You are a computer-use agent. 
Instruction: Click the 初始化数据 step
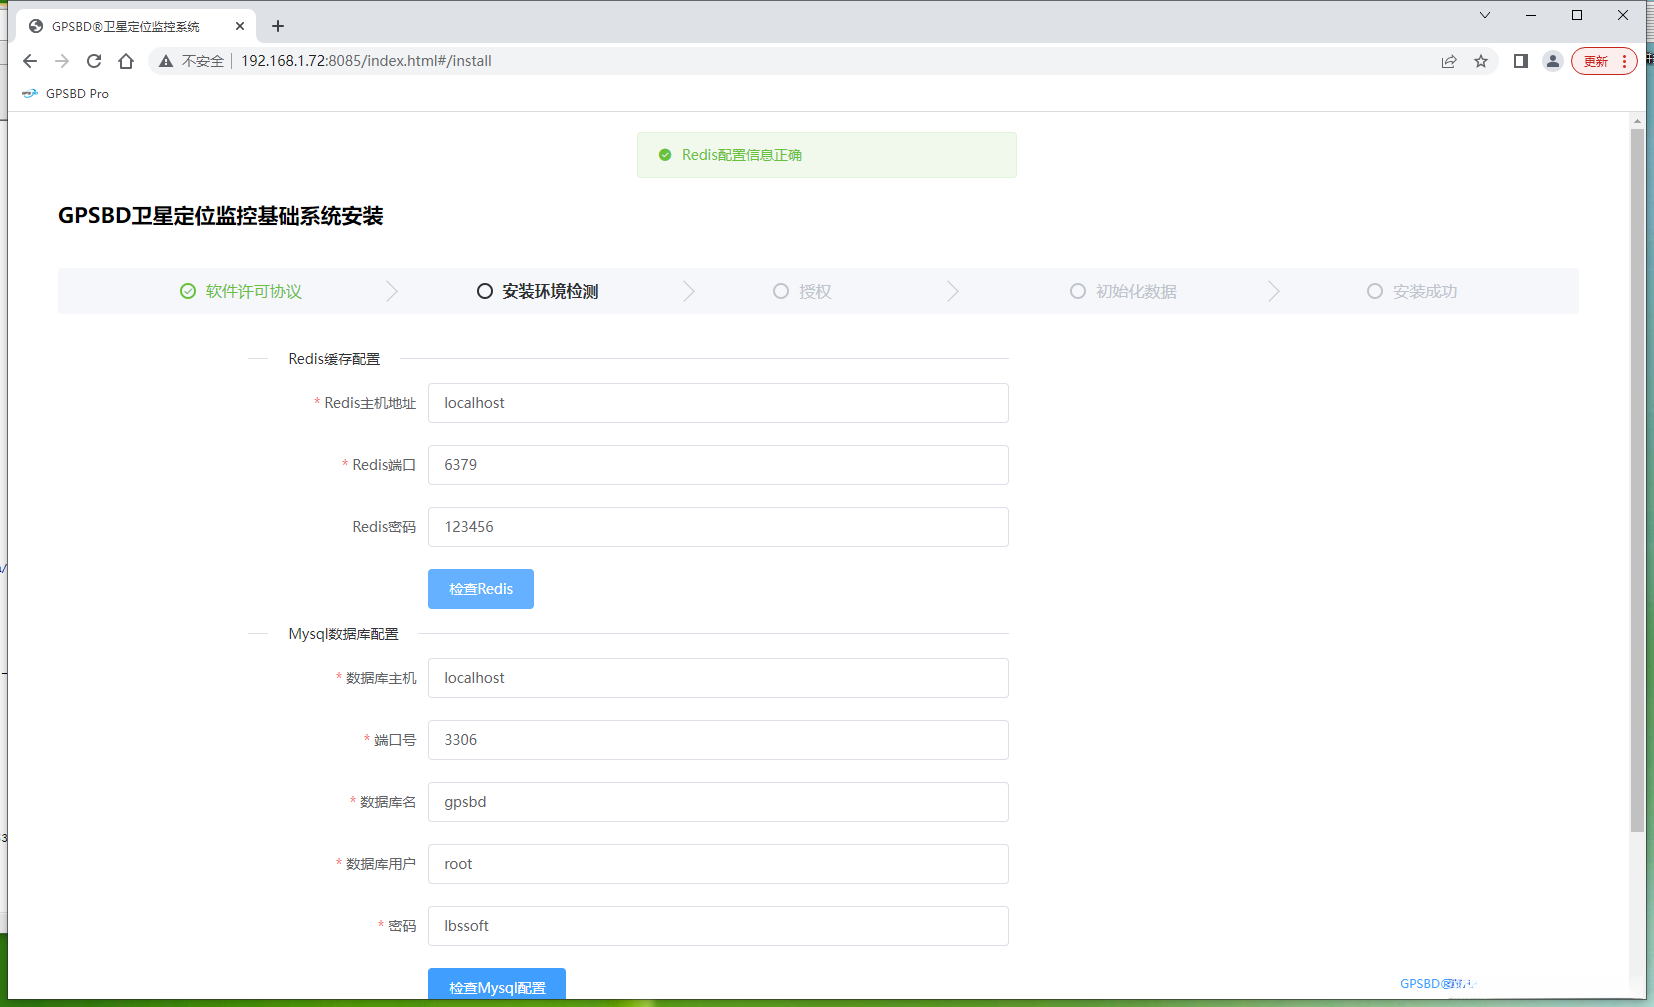(x=1124, y=291)
